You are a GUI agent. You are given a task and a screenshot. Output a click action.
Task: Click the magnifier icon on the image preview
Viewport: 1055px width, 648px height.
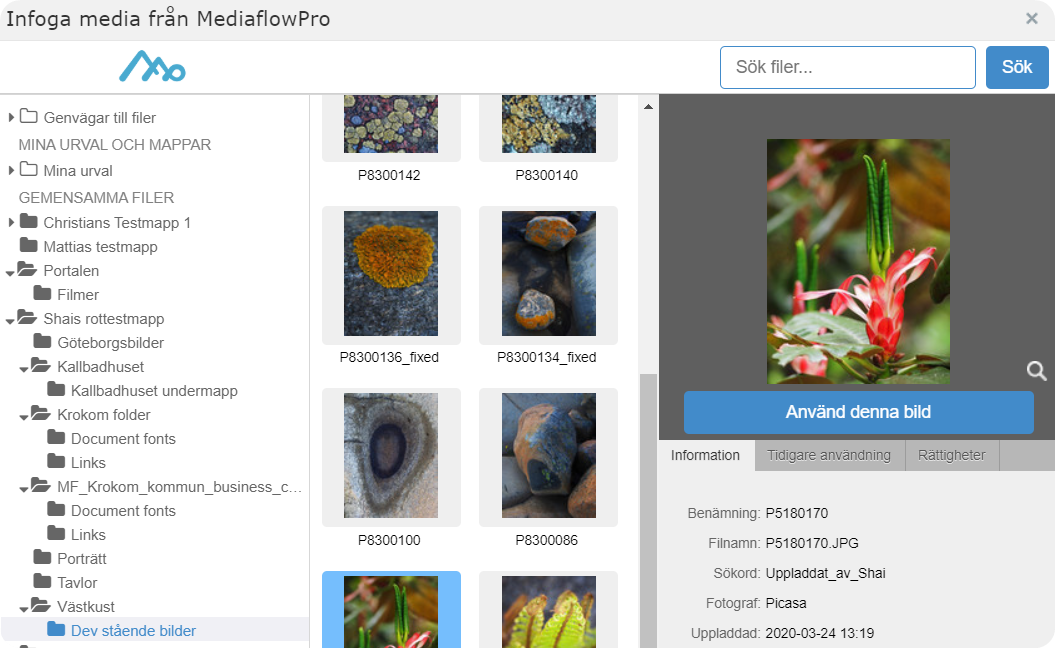coord(1036,371)
